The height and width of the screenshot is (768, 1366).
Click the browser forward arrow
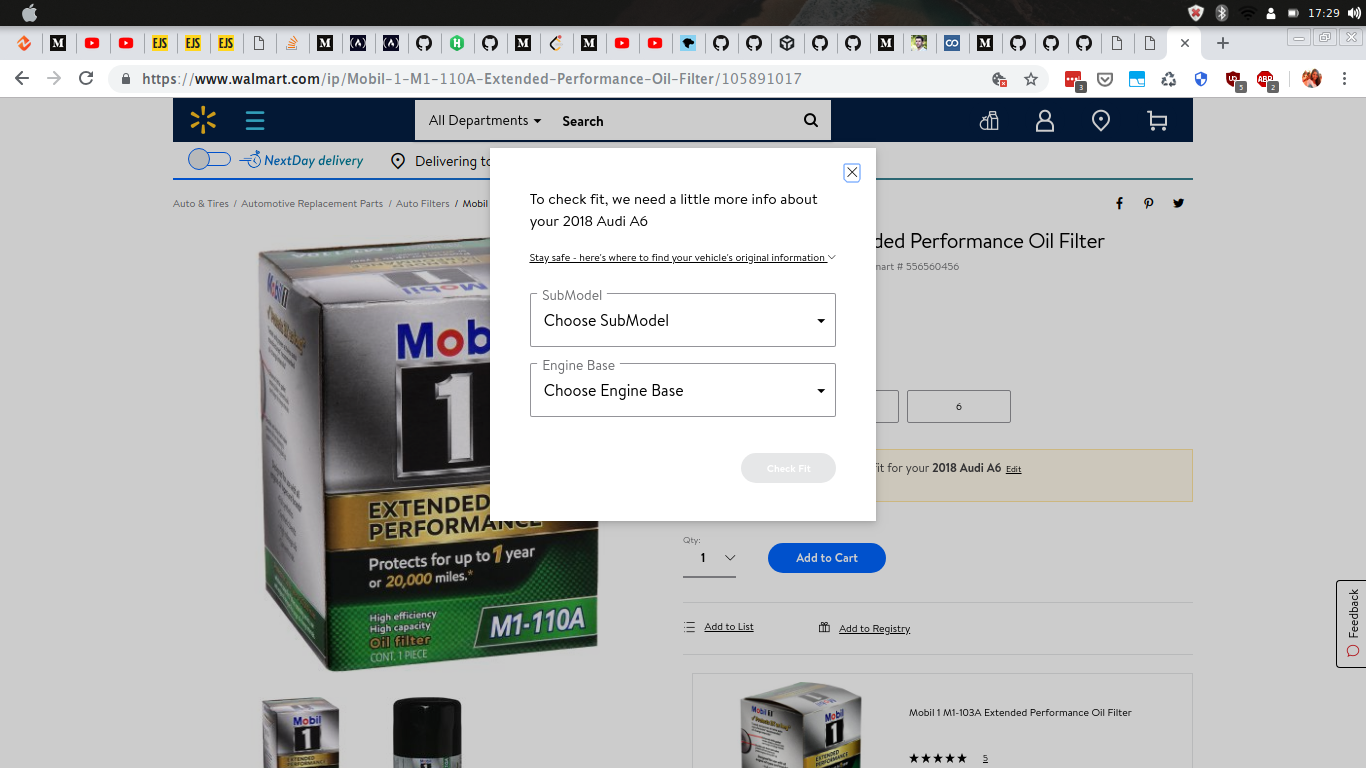point(54,78)
